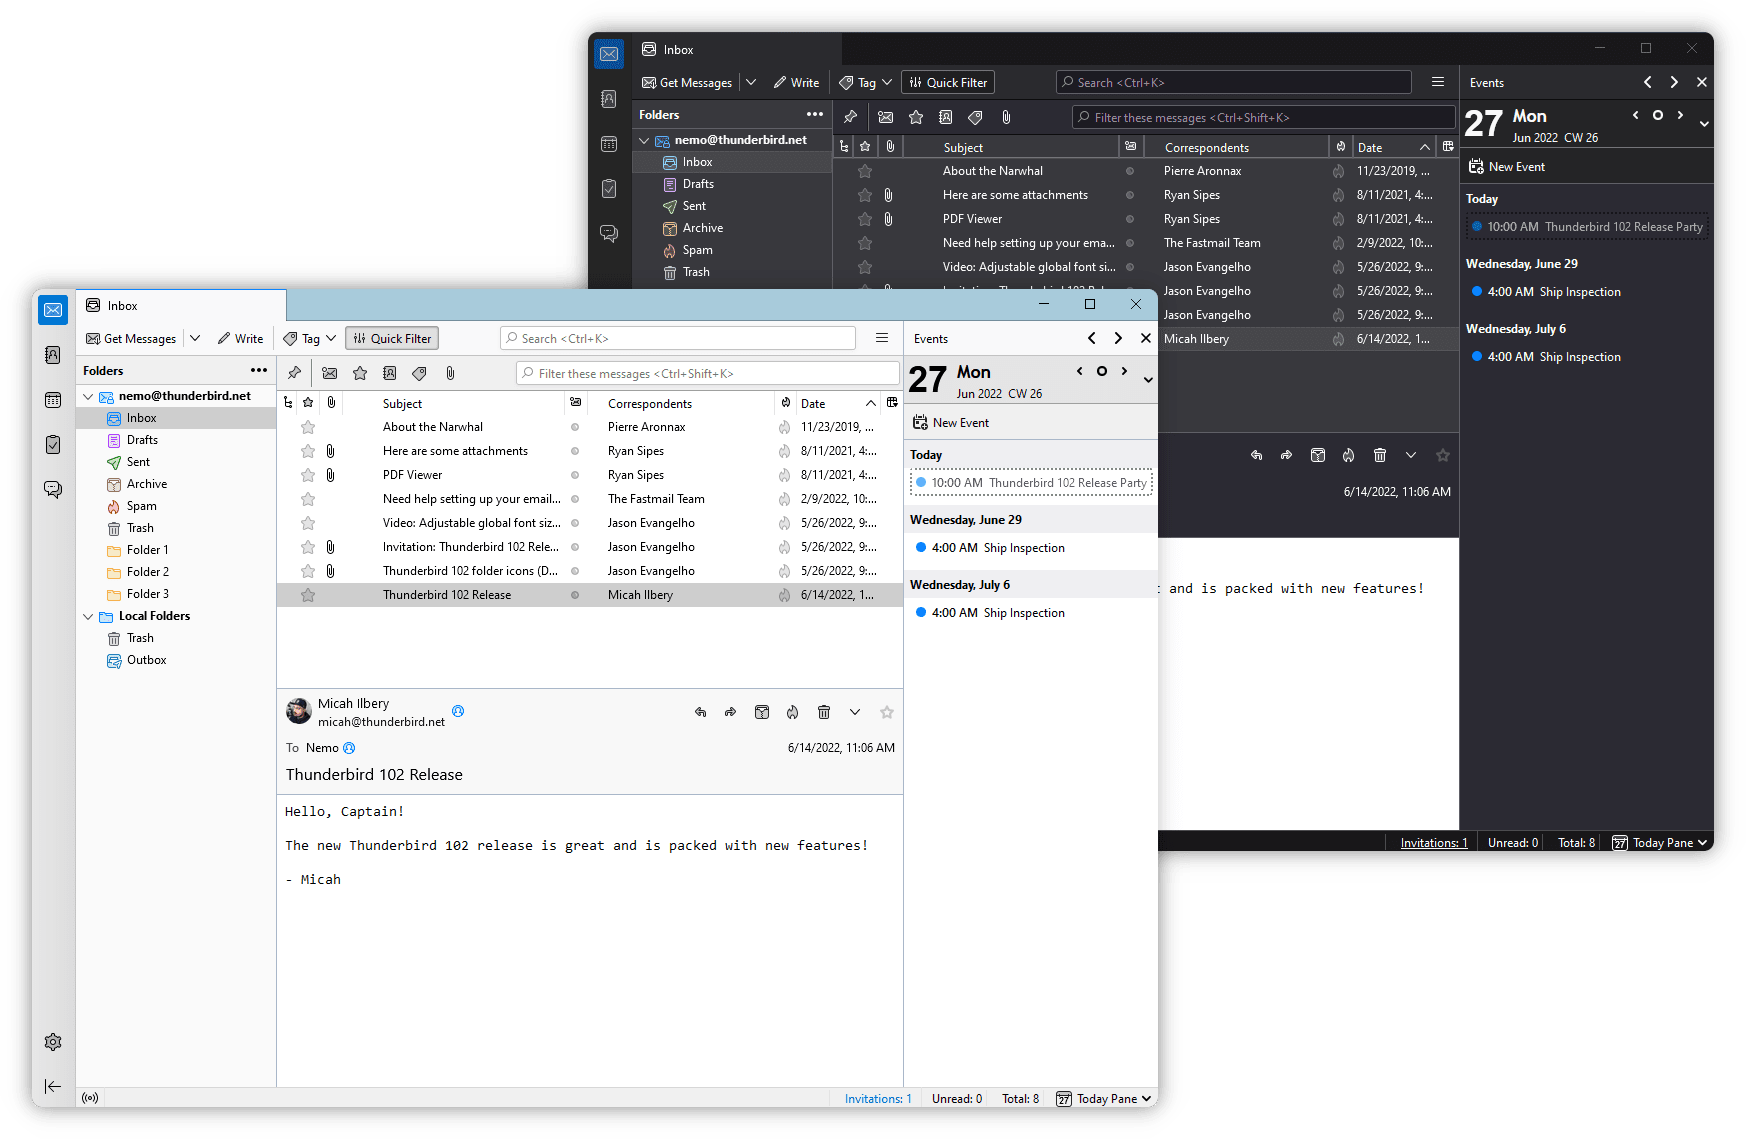This screenshot has width=1746, height=1139.
Task: Mark message as junk in light window
Action: click(793, 712)
